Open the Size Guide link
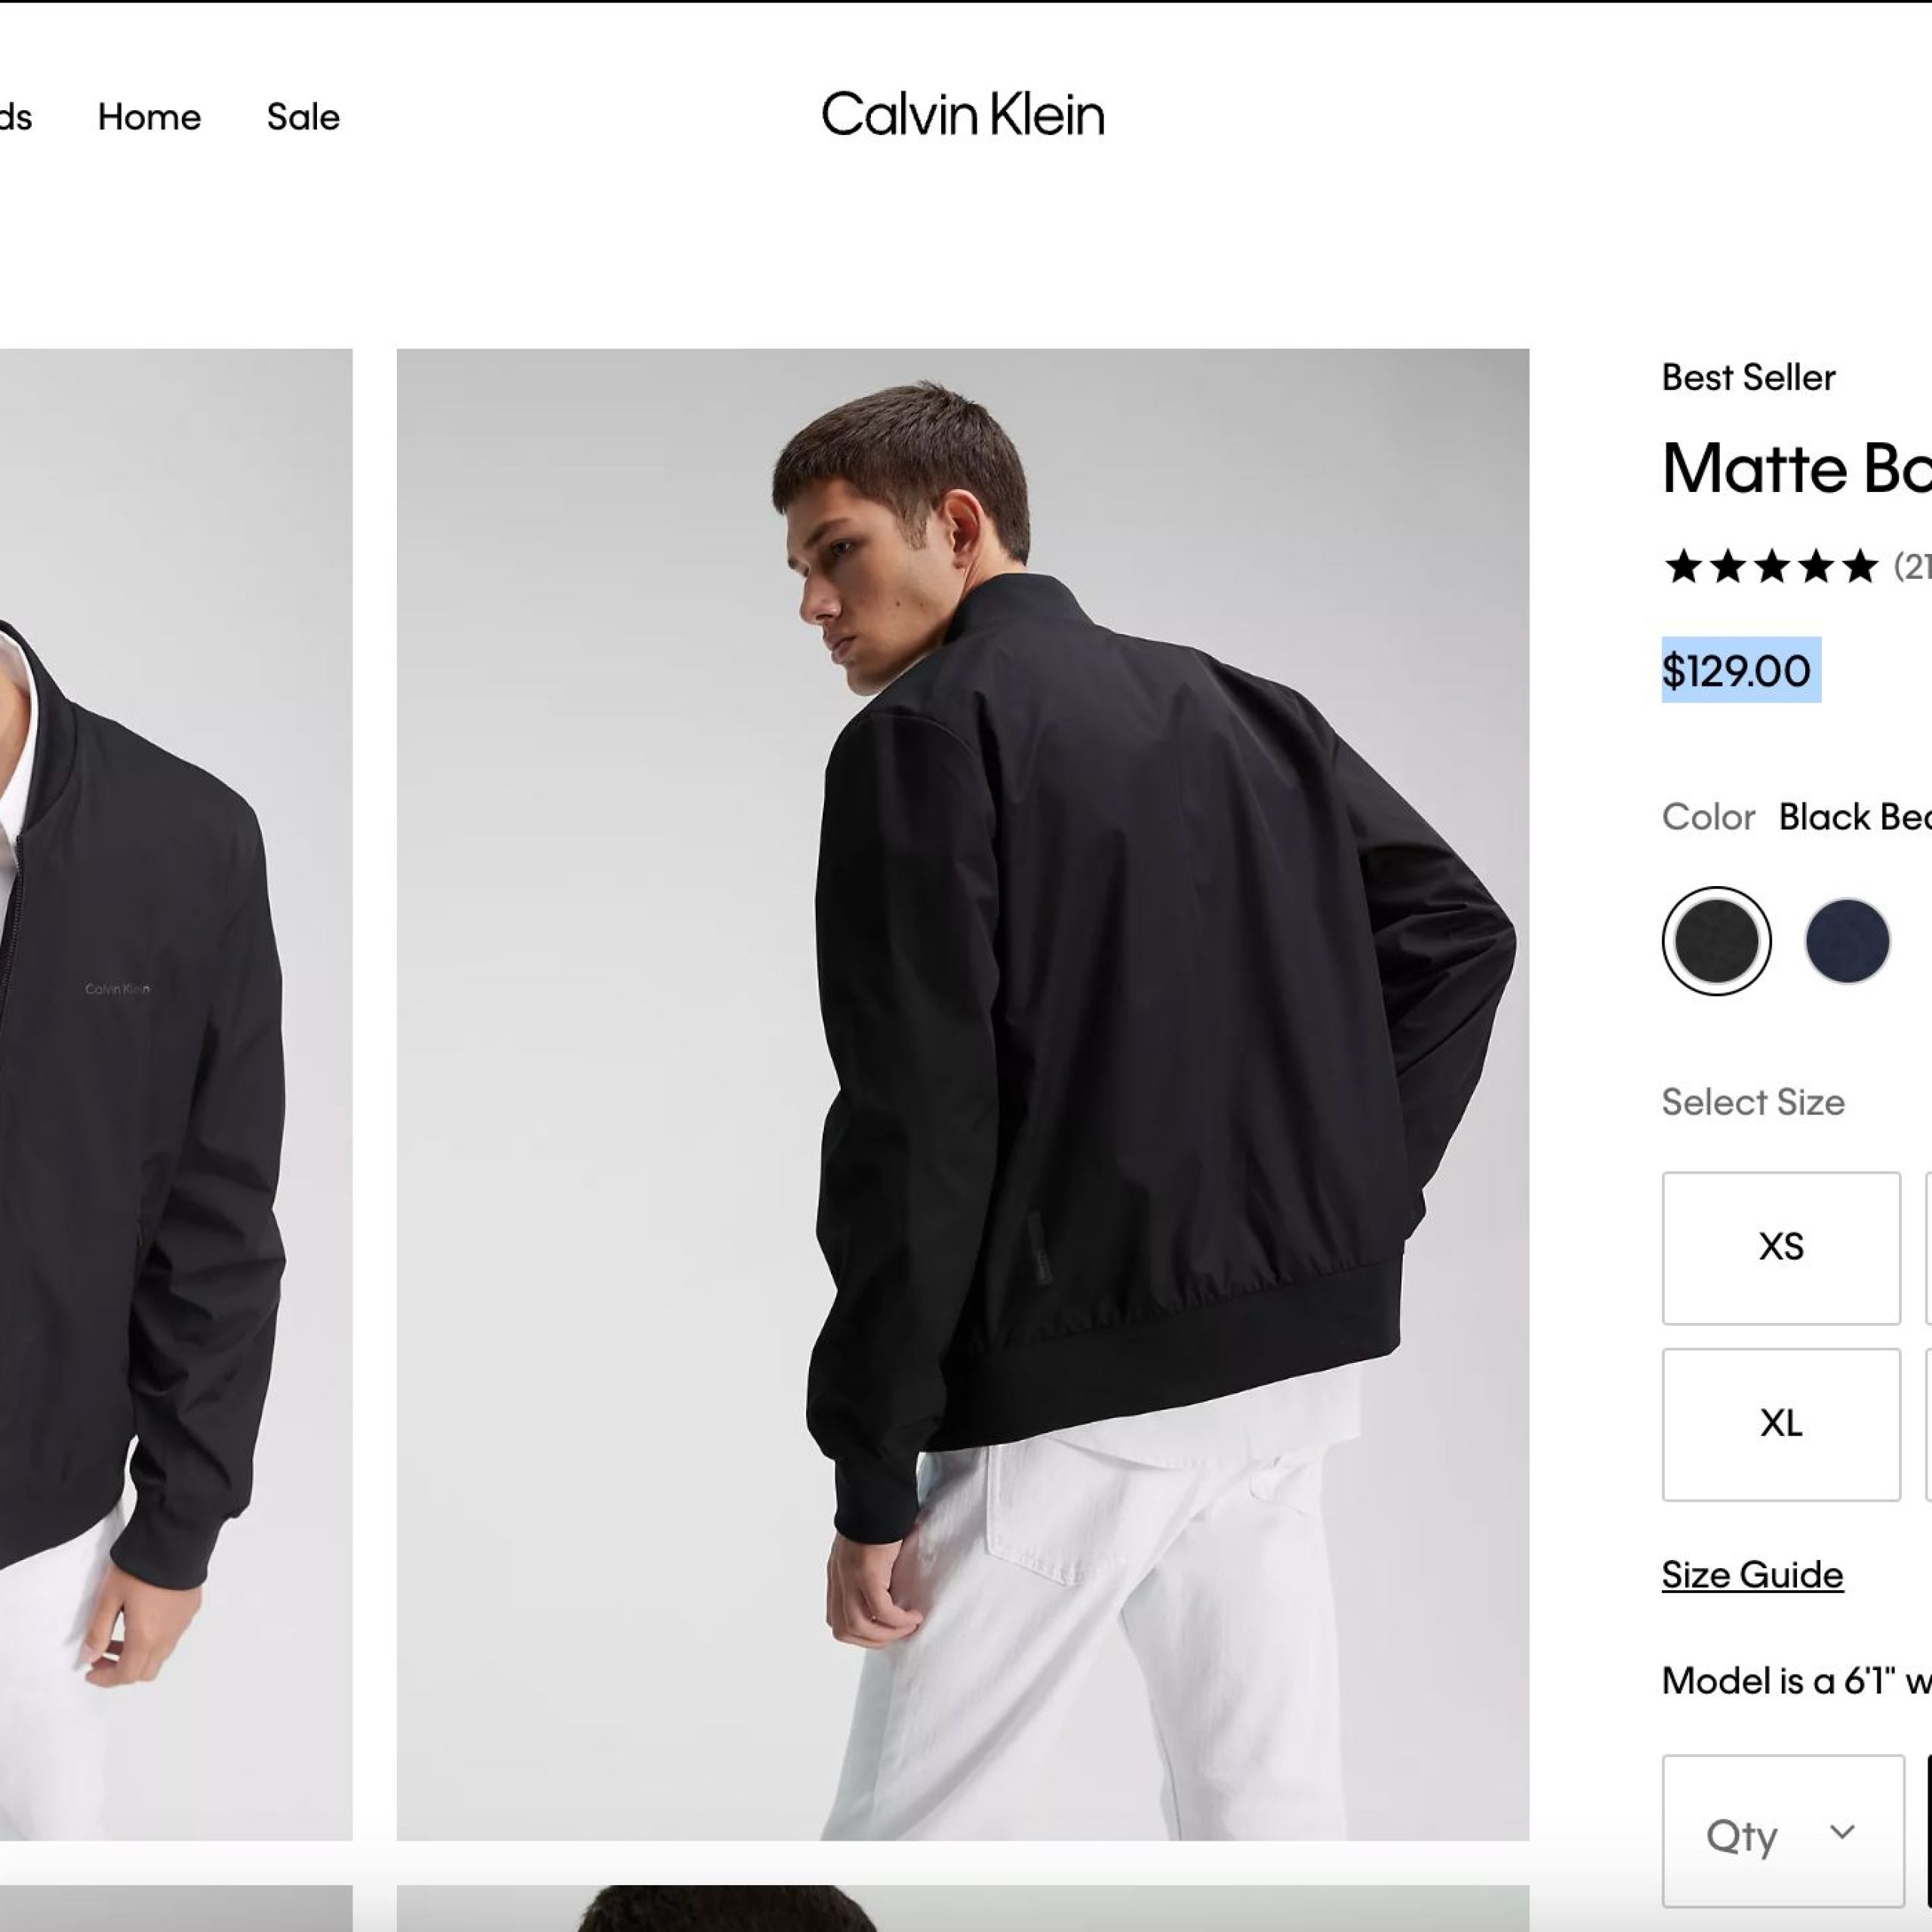 [x=1752, y=1575]
